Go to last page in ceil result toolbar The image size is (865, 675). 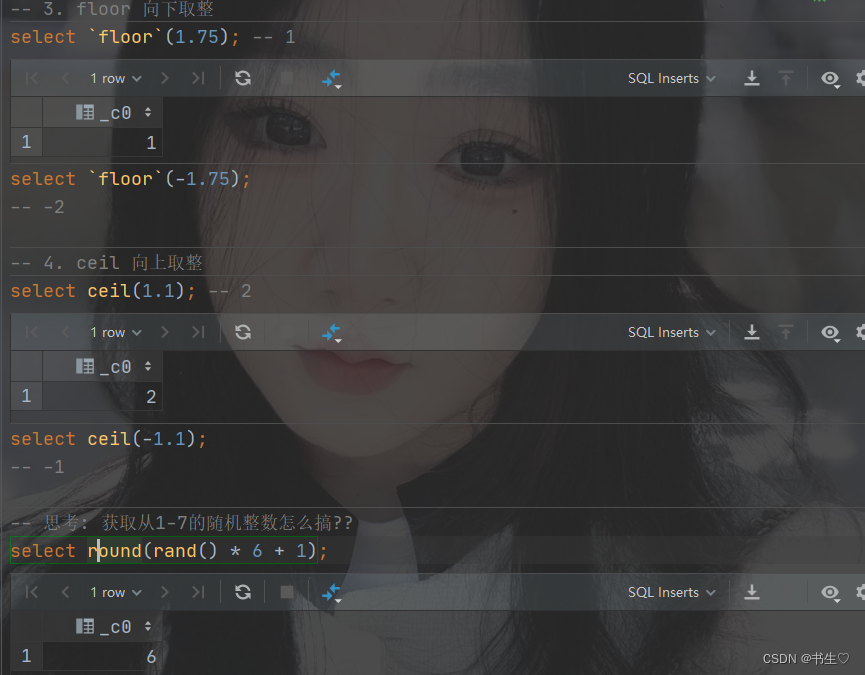click(198, 332)
